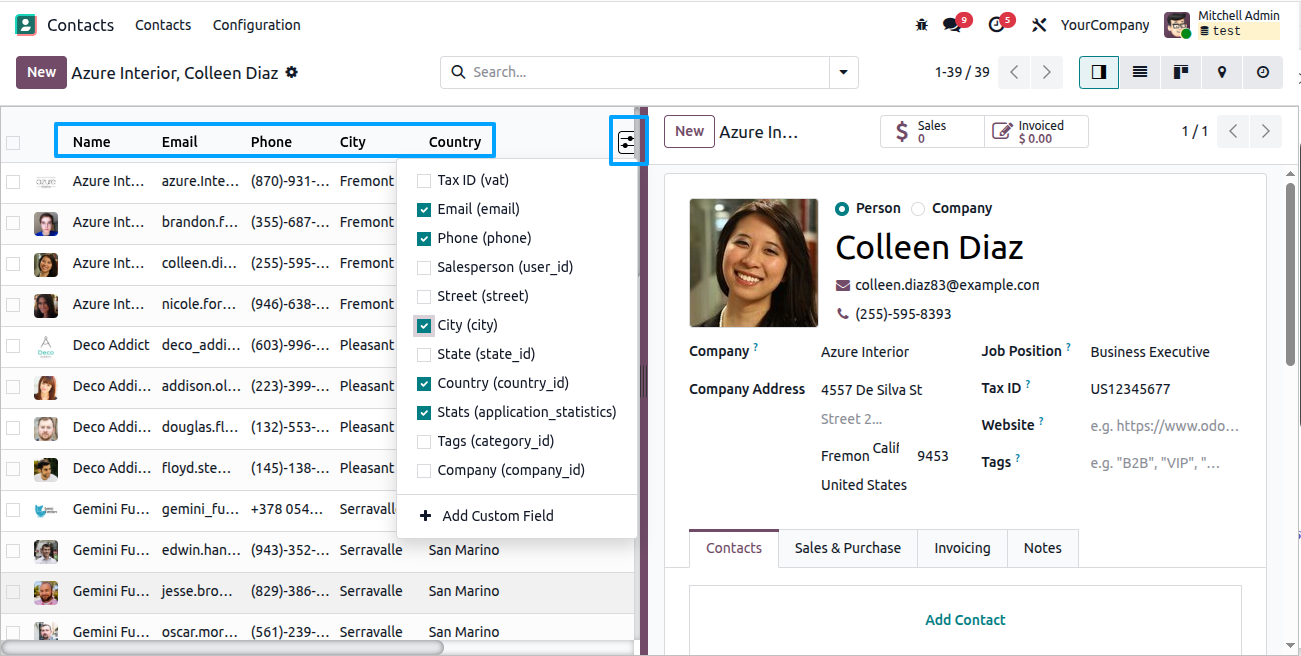The height and width of the screenshot is (656, 1301).
Task: Switch to the list view icon
Action: pyautogui.click(x=1139, y=72)
